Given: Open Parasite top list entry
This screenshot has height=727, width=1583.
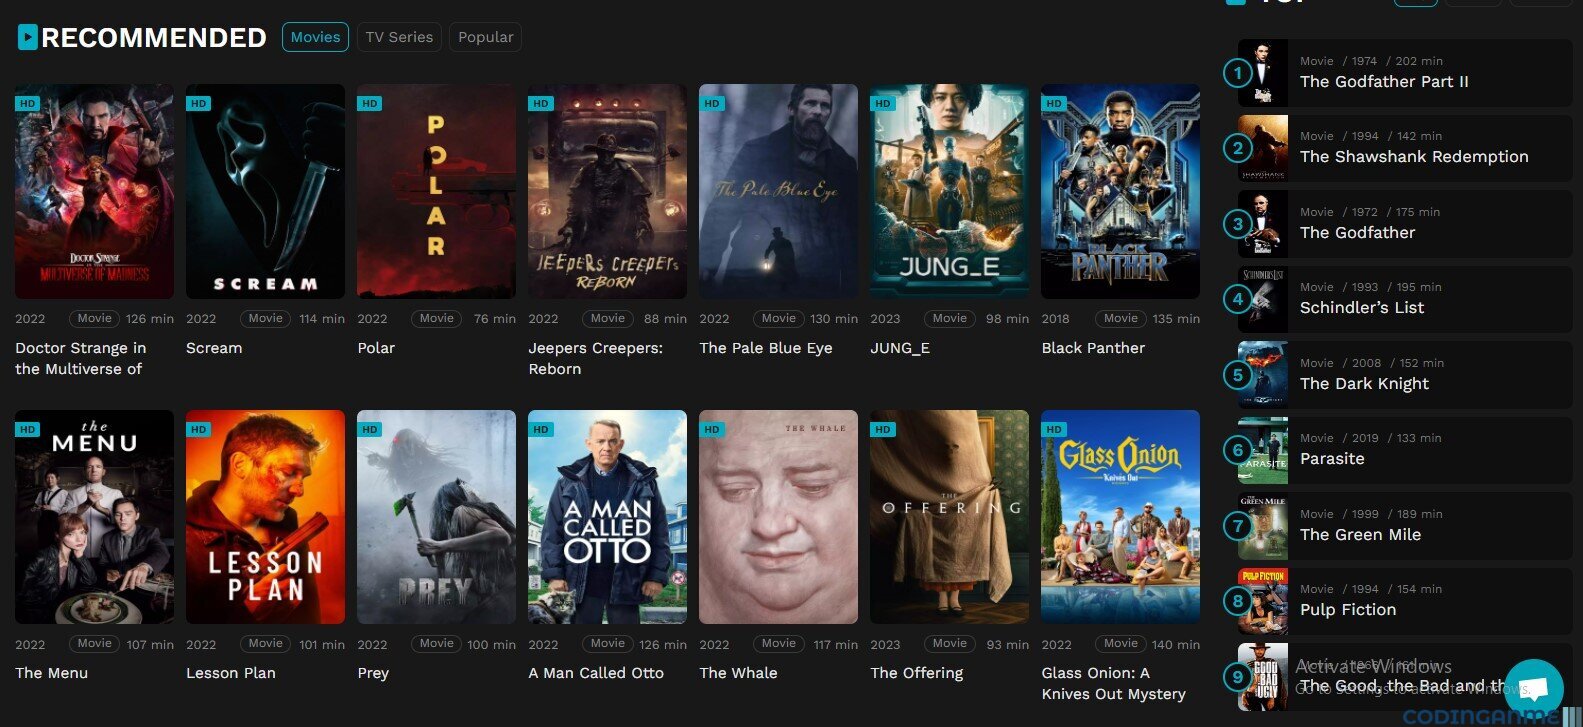Looking at the screenshot, I should click(1405, 450).
